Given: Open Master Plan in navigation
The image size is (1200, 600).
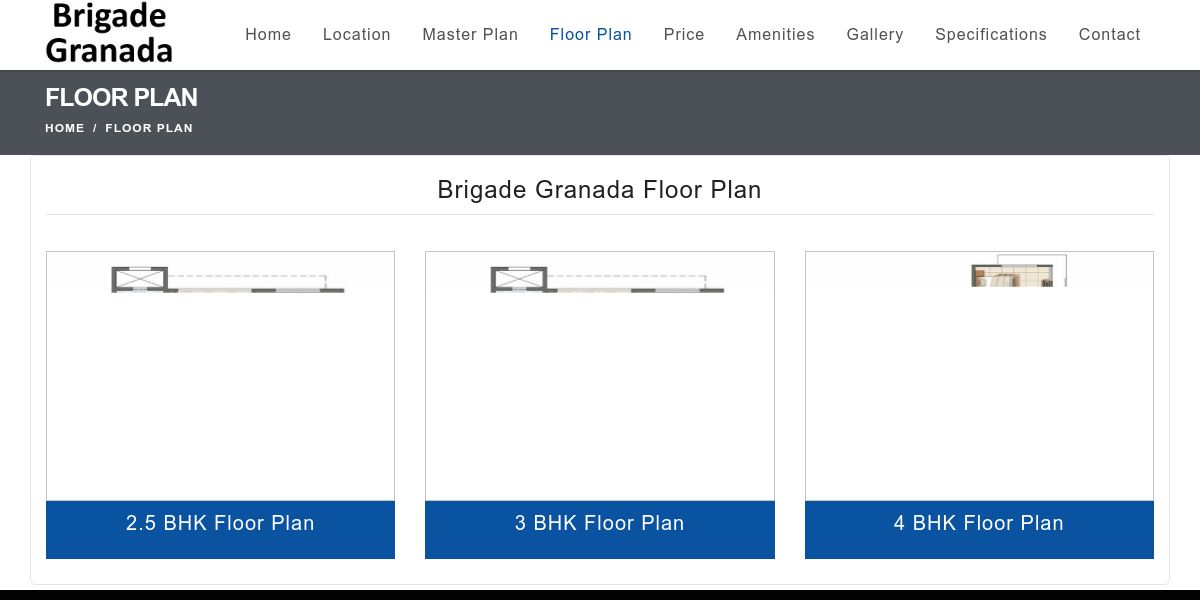Looking at the screenshot, I should pos(470,34).
